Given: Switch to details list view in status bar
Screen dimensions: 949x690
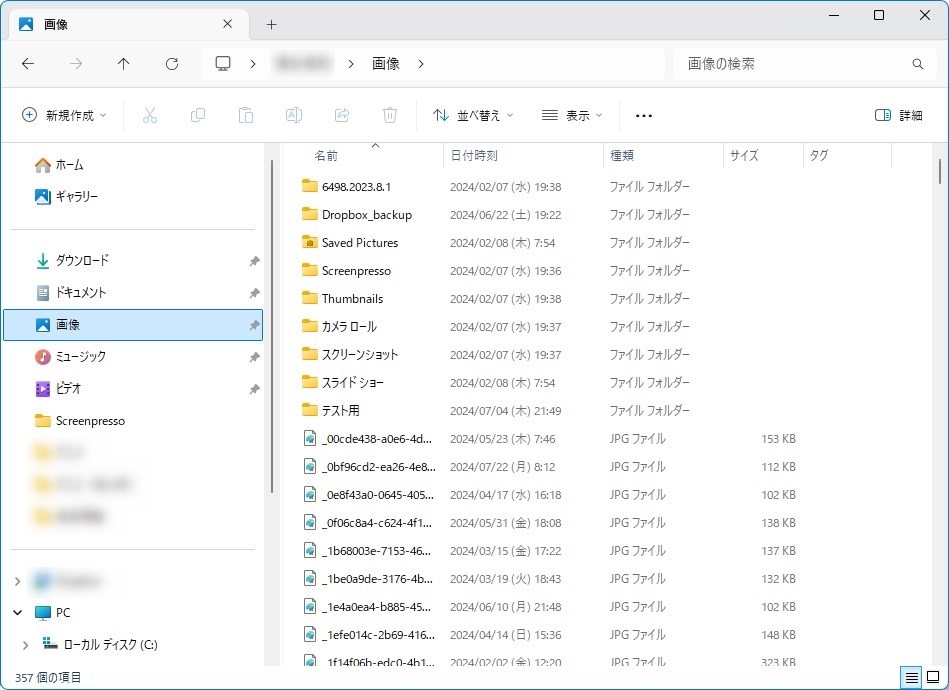Looking at the screenshot, I should [911, 677].
